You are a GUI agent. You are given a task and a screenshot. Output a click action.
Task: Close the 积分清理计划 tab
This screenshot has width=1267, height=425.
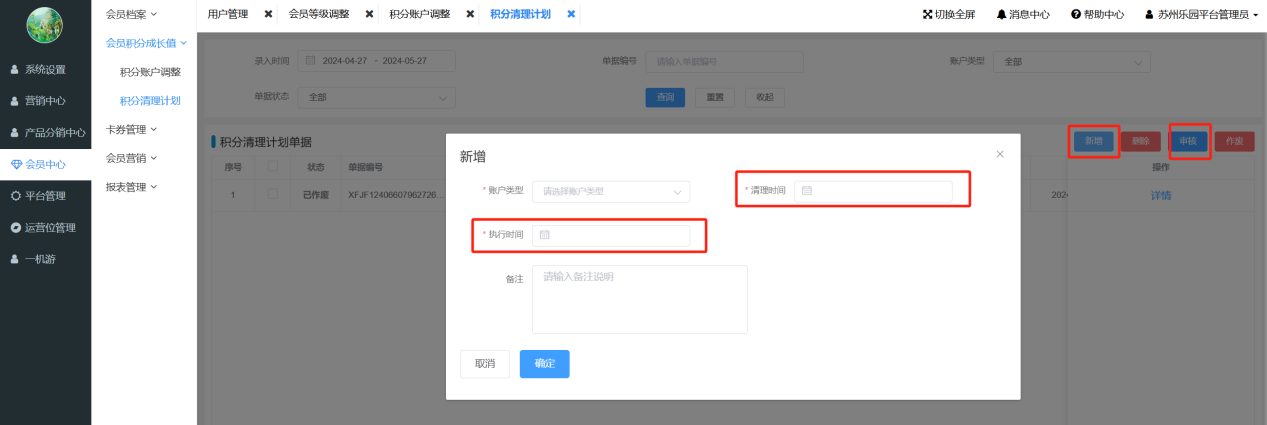click(x=571, y=14)
